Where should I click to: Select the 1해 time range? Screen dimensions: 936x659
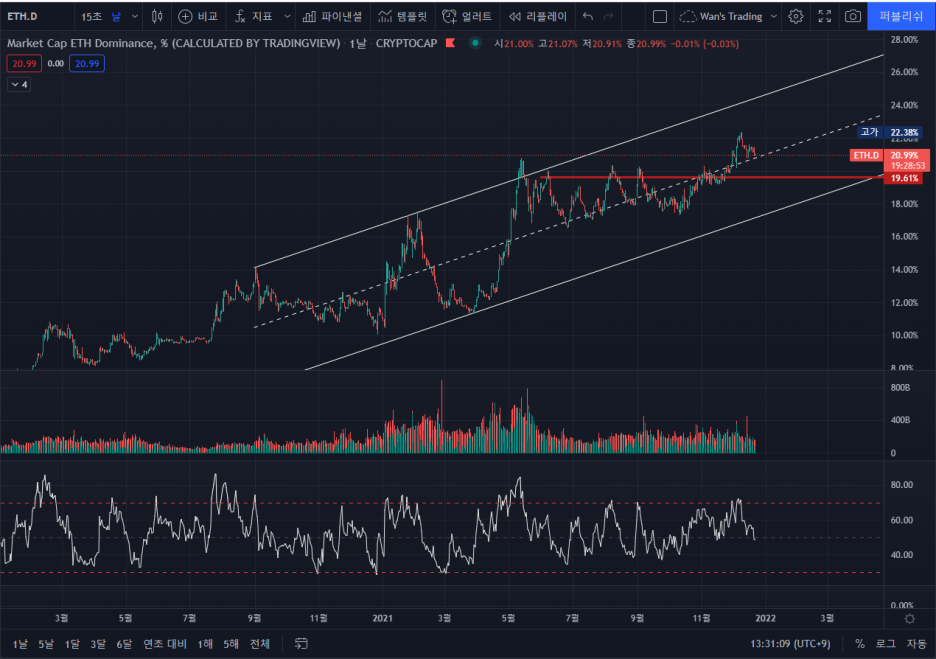point(205,644)
